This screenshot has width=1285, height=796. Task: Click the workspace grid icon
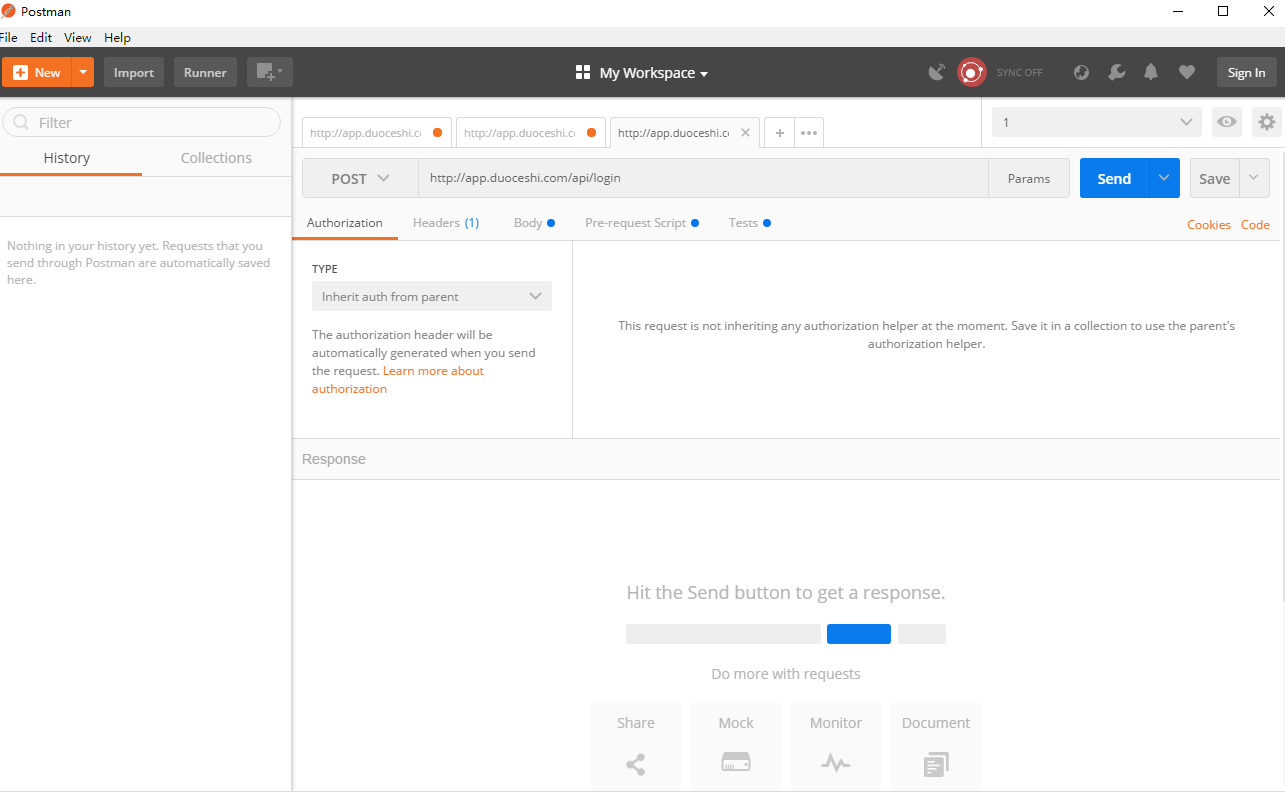pyautogui.click(x=583, y=73)
